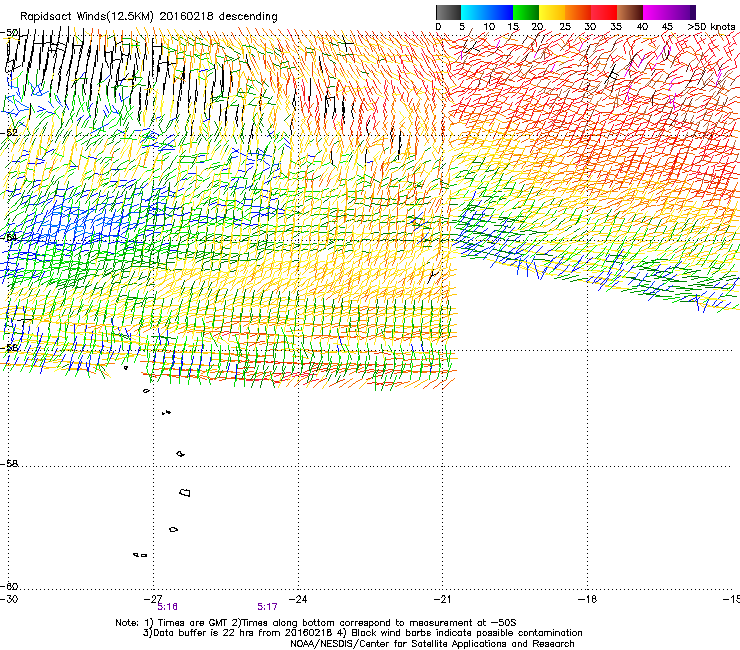Image resolution: width=740 pixels, height=650 pixels.
Task: Click the green 15-20 knots legend segment
Action: pyautogui.click(x=526, y=12)
